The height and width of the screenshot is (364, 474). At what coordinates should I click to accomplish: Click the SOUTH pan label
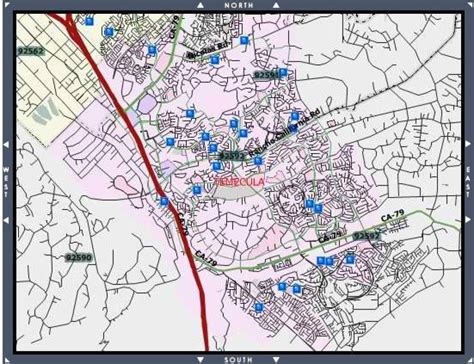[x=238, y=360]
